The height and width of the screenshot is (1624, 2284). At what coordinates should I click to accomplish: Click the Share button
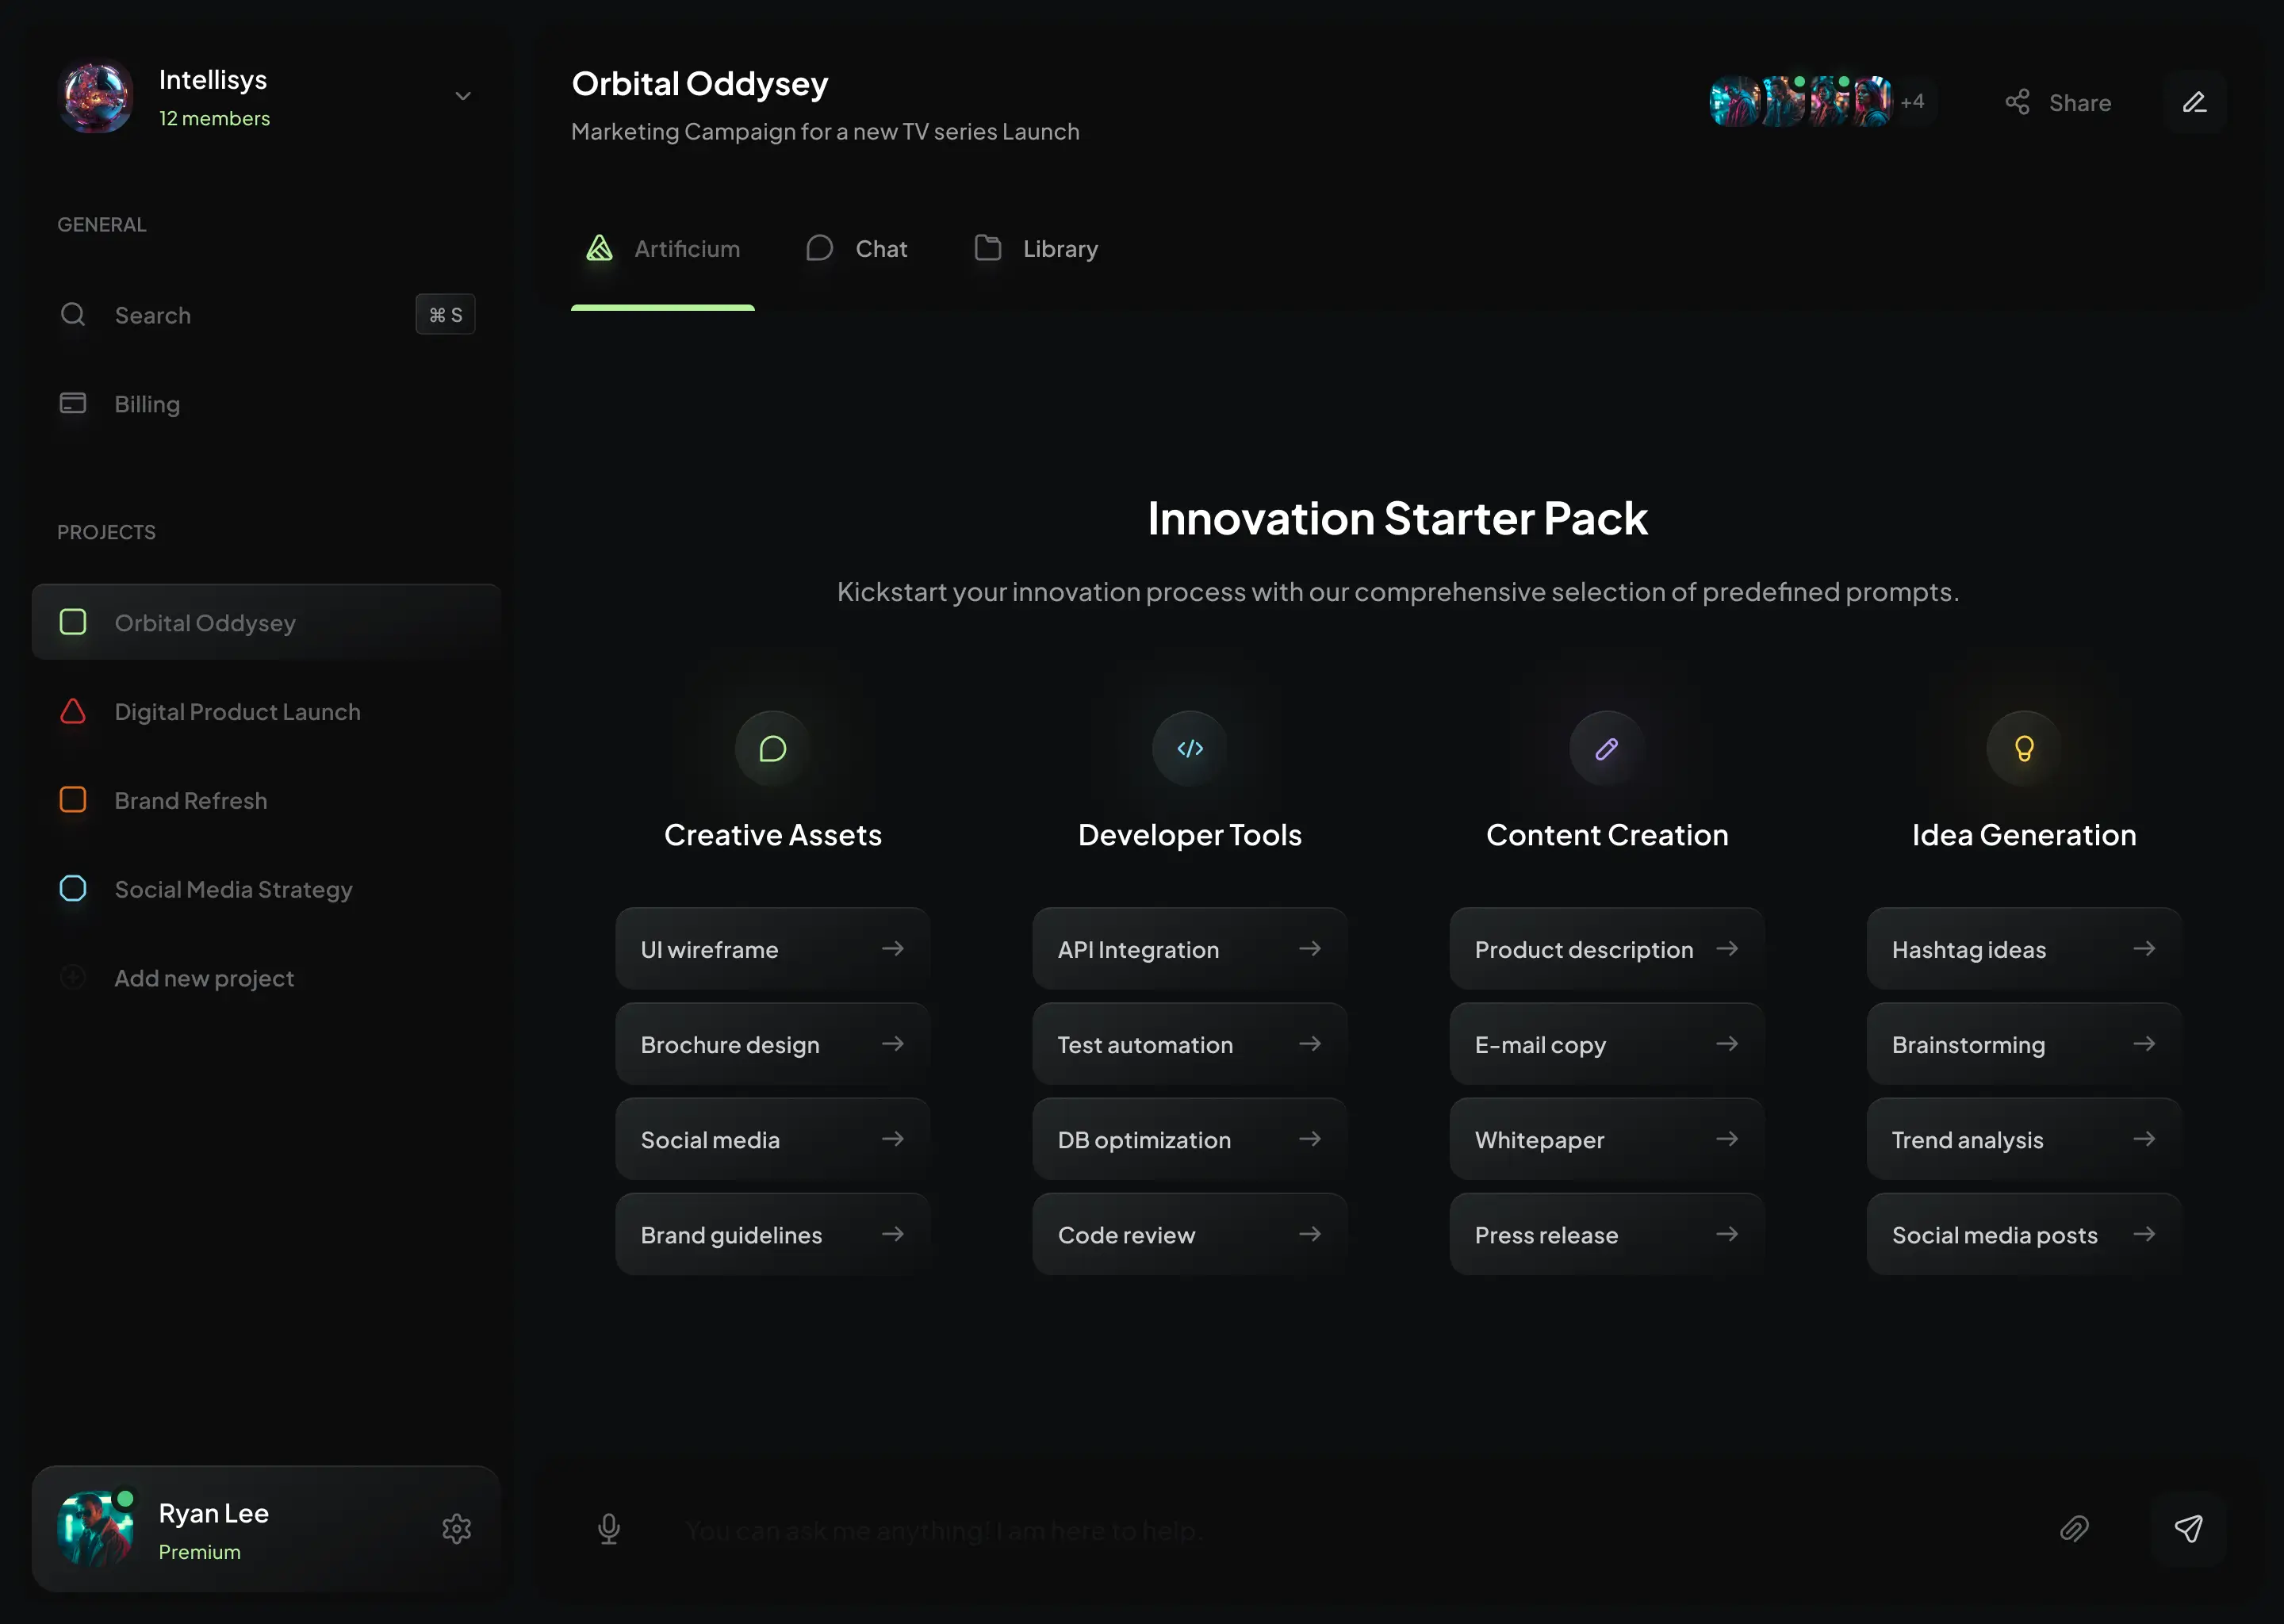tap(2058, 102)
